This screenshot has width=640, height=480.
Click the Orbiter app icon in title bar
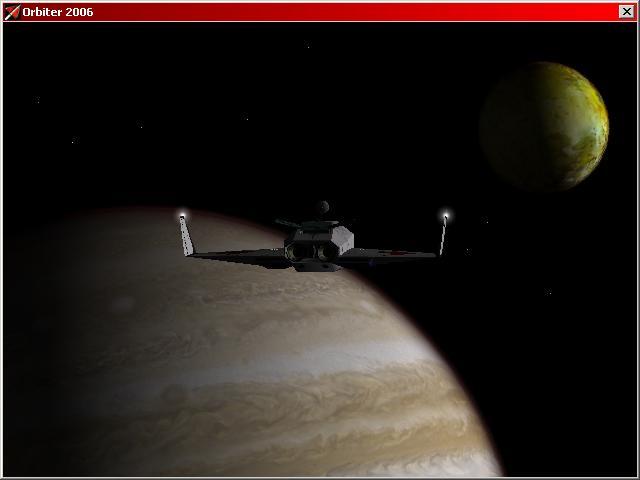pos(11,12)
